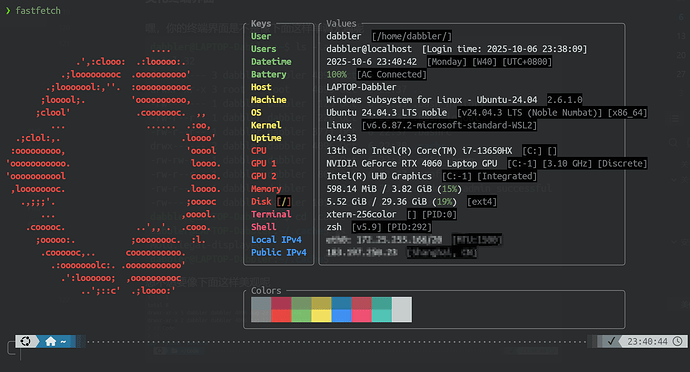Screen dimensions: 690x372
Task: Click the 'Disk' key label
Action: coord(261,202)
